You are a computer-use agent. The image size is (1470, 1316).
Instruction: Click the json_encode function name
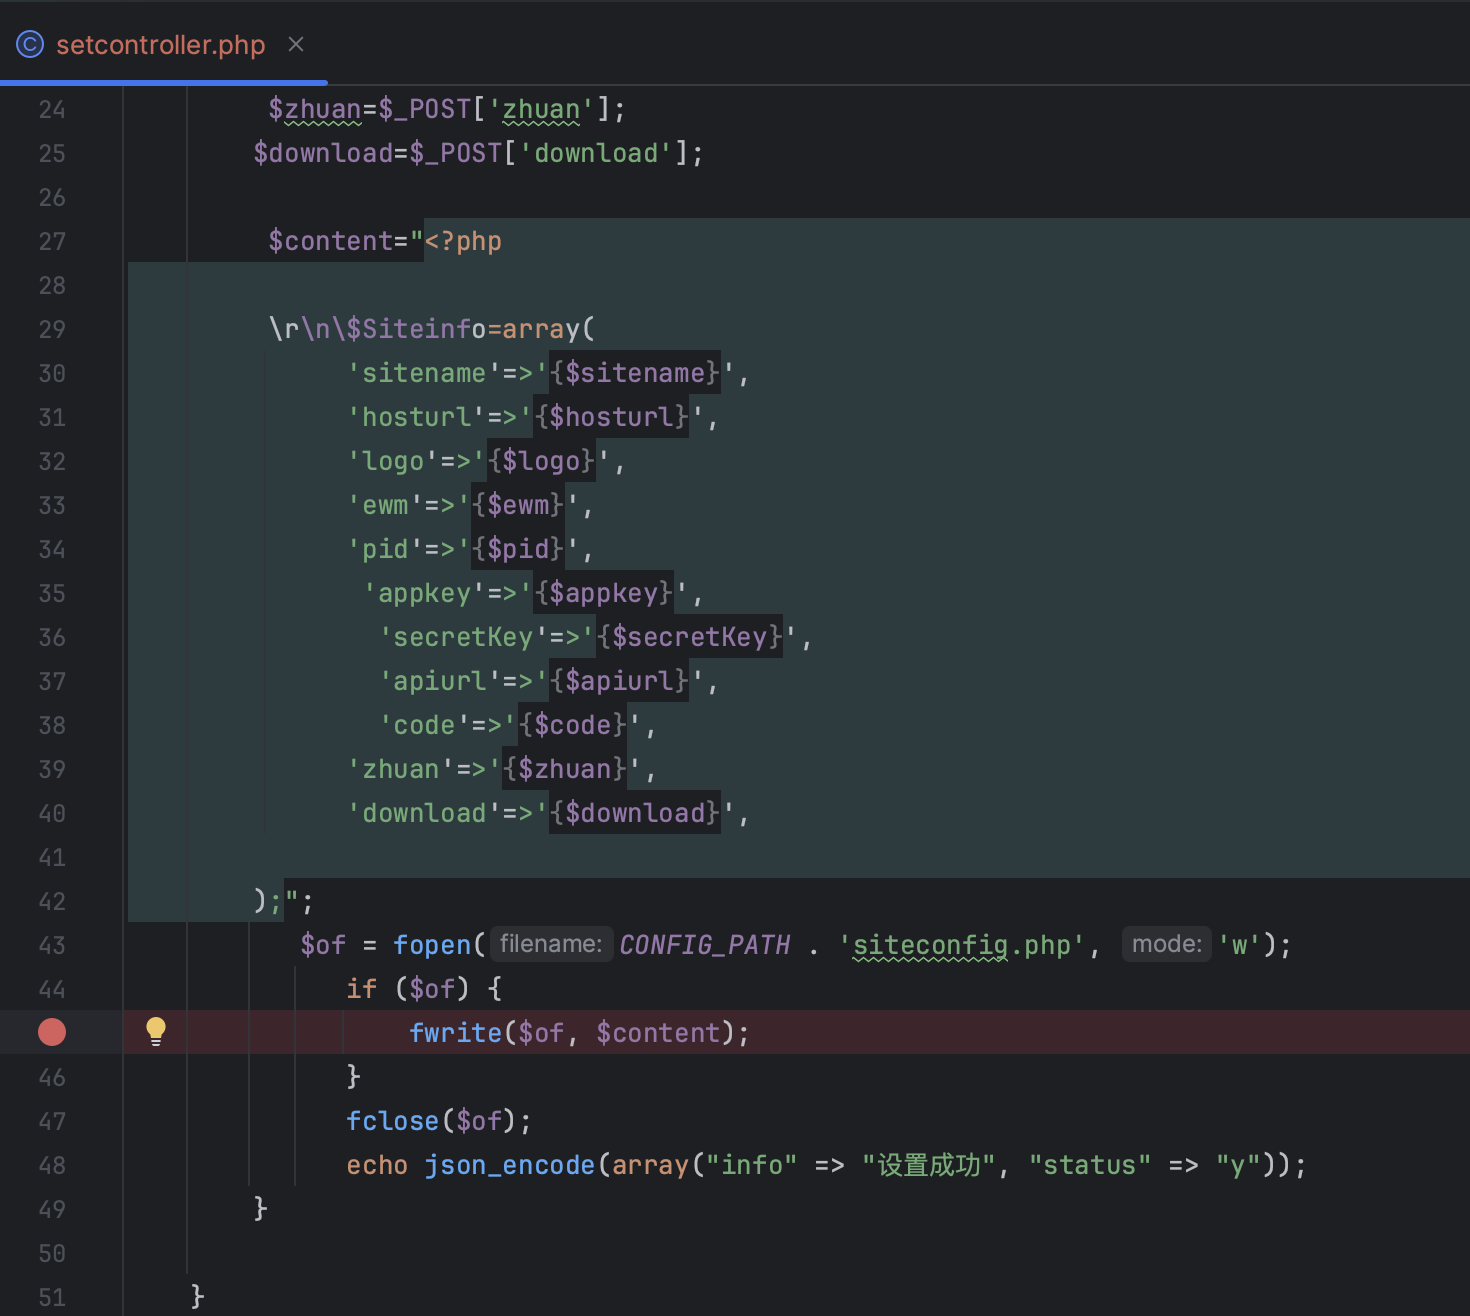(x=510, y=1165)
